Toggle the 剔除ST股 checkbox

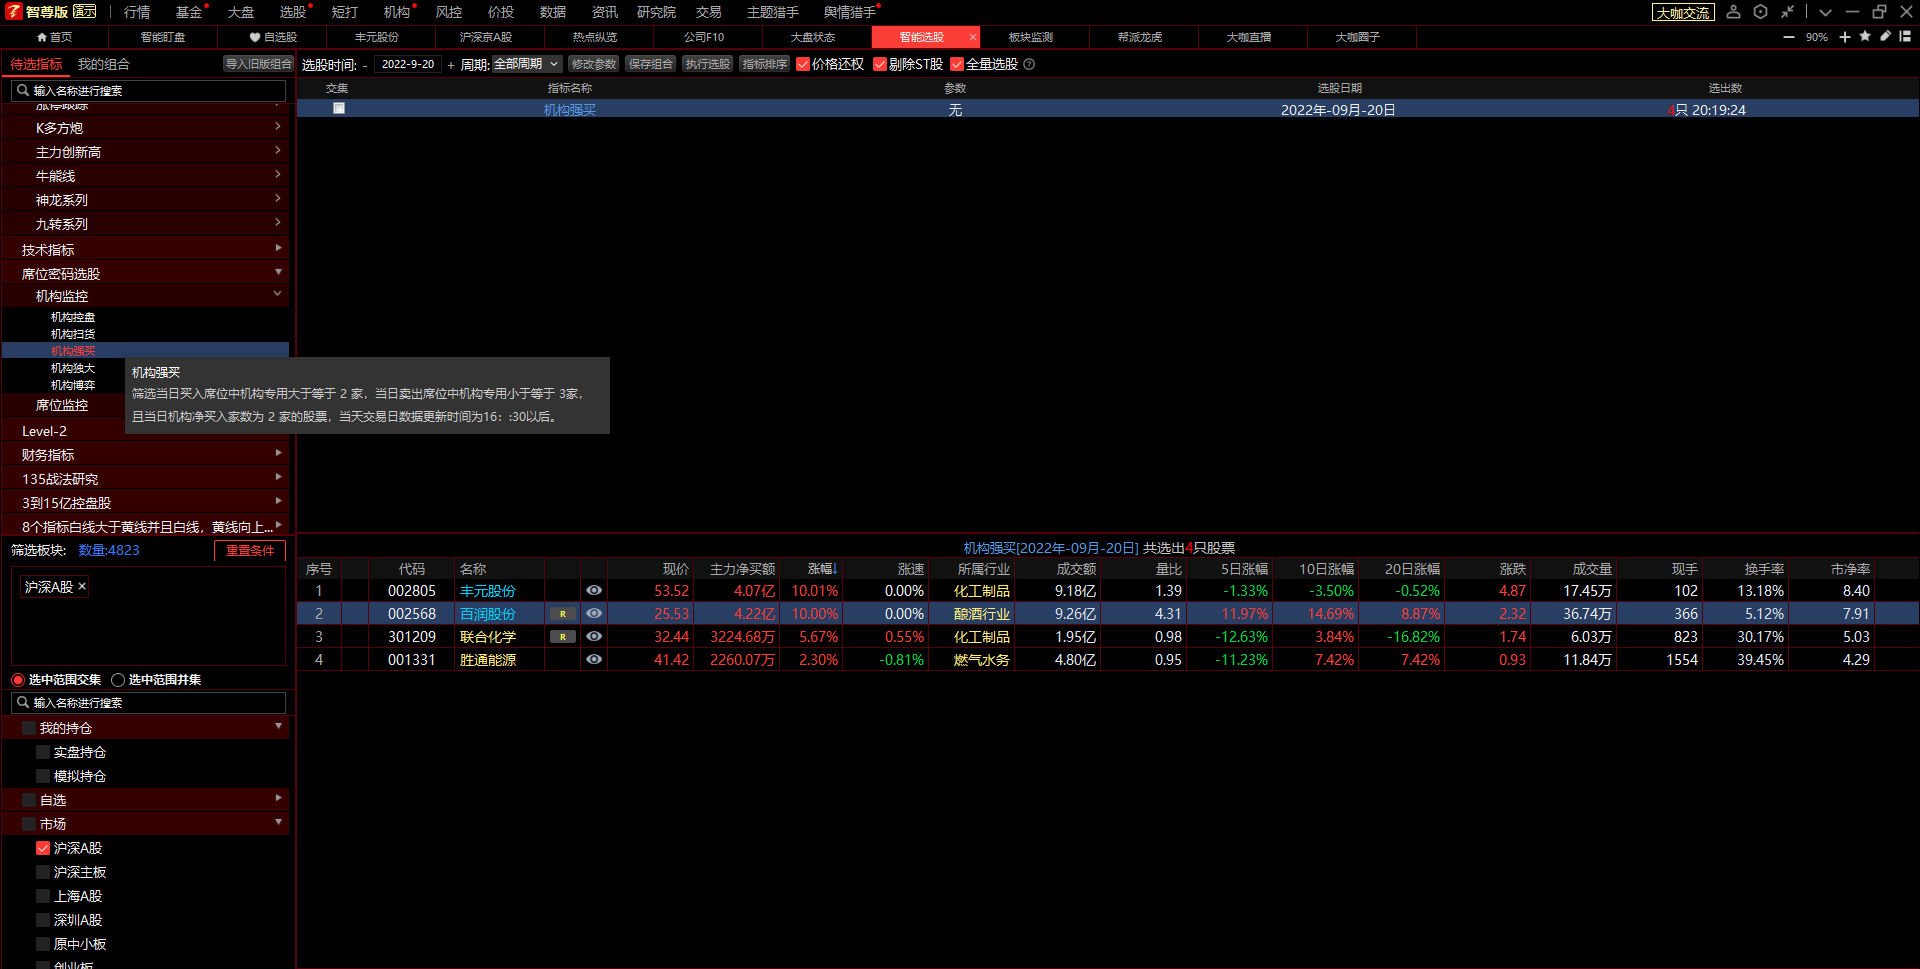coord(880,64)
